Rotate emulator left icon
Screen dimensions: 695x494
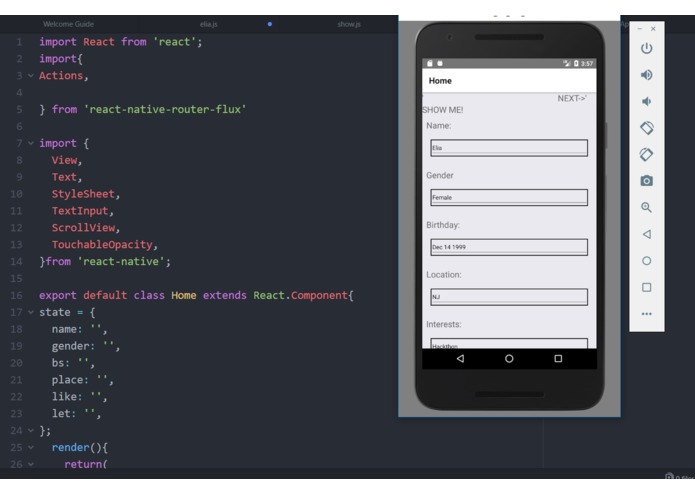pyautogui.click(x=646, y=128)
